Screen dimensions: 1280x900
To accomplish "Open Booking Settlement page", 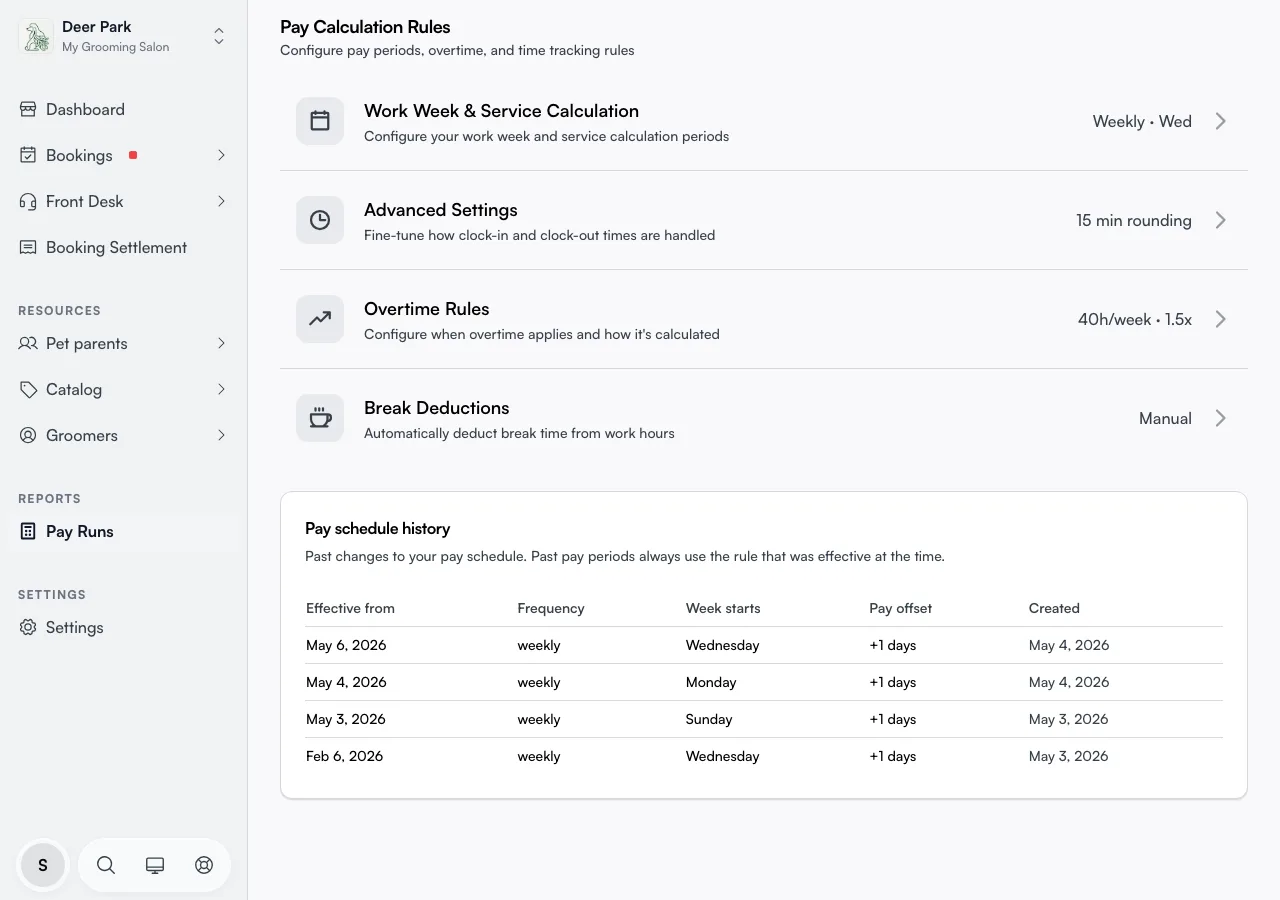I will 123,247.
